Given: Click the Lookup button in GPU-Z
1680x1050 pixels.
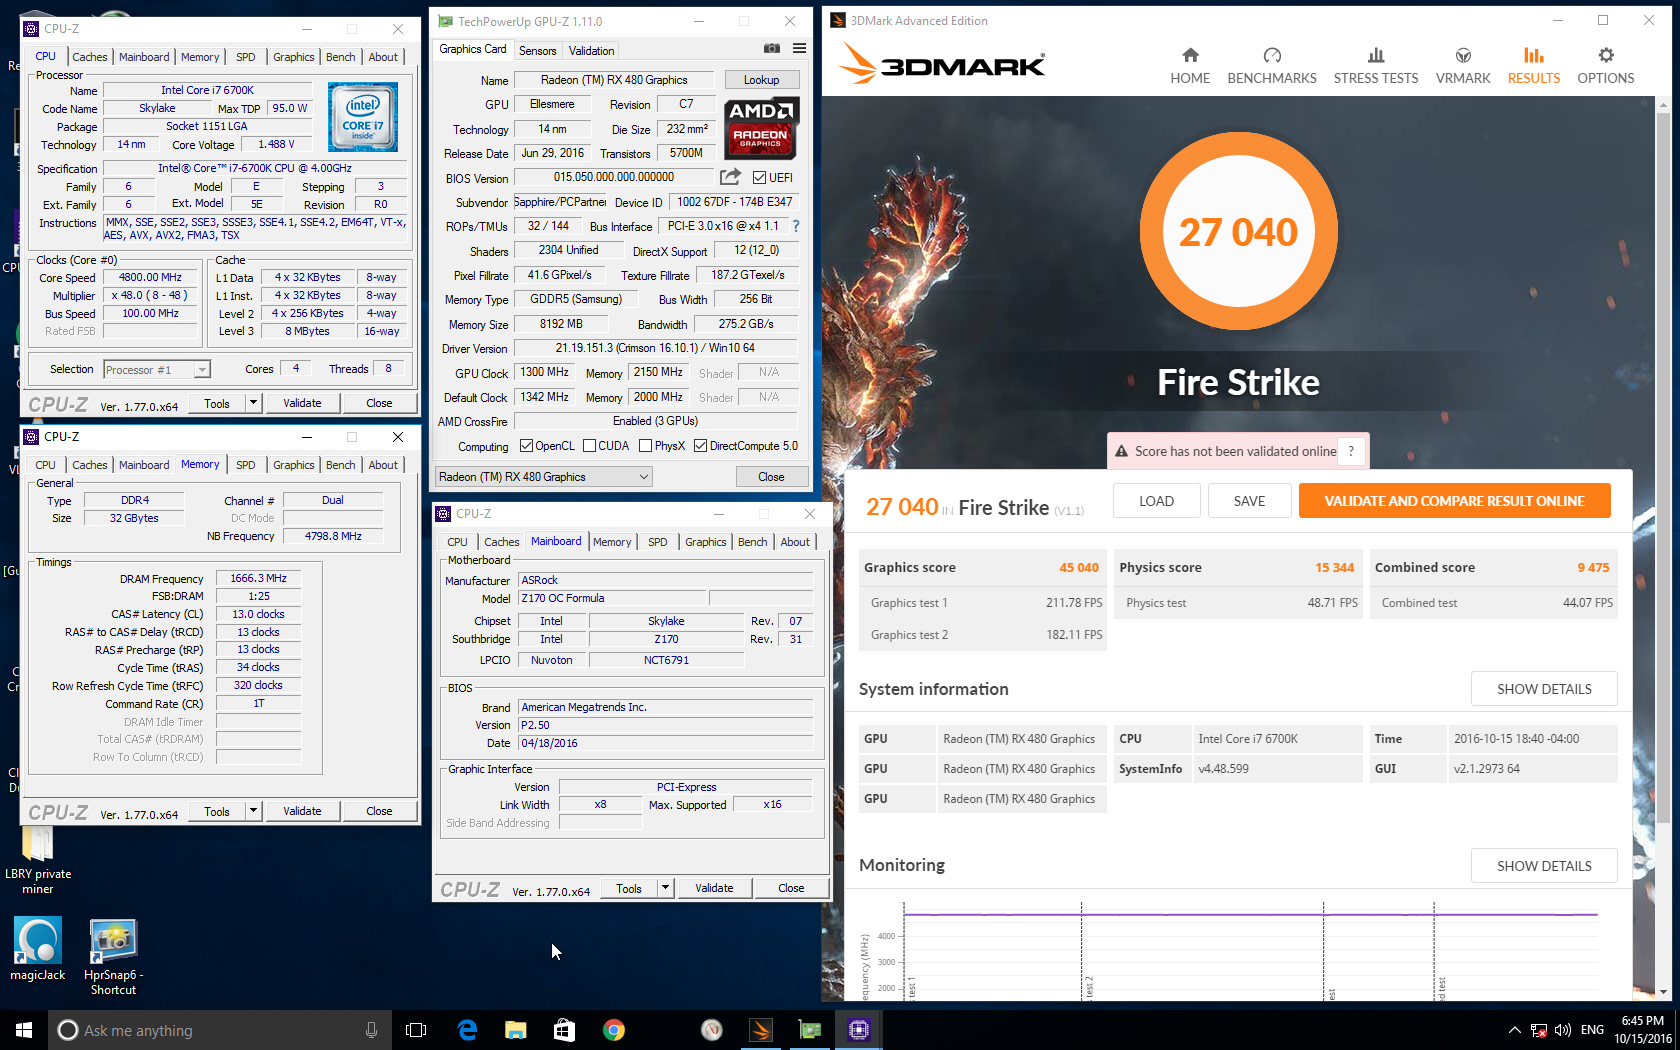Looking at the screenshot, I should pos(761,80).
